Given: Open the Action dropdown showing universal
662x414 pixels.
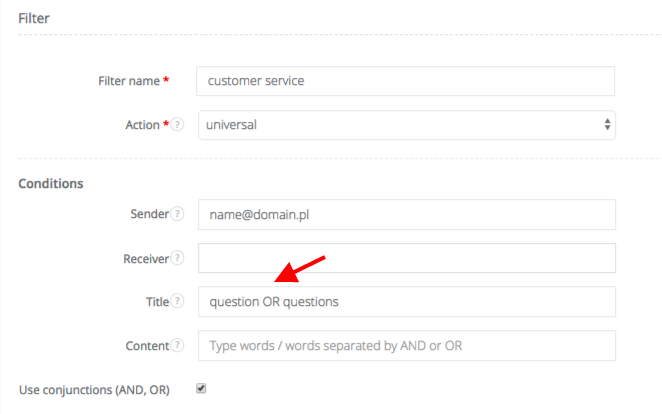Looking at the screenshot, I should click(x=406, y=125).
